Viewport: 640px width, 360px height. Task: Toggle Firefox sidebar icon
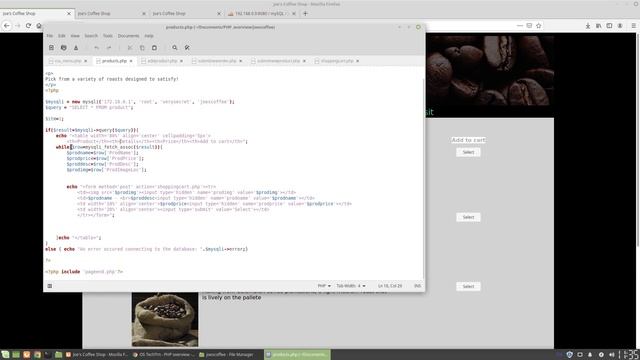[x=609, y=26]
